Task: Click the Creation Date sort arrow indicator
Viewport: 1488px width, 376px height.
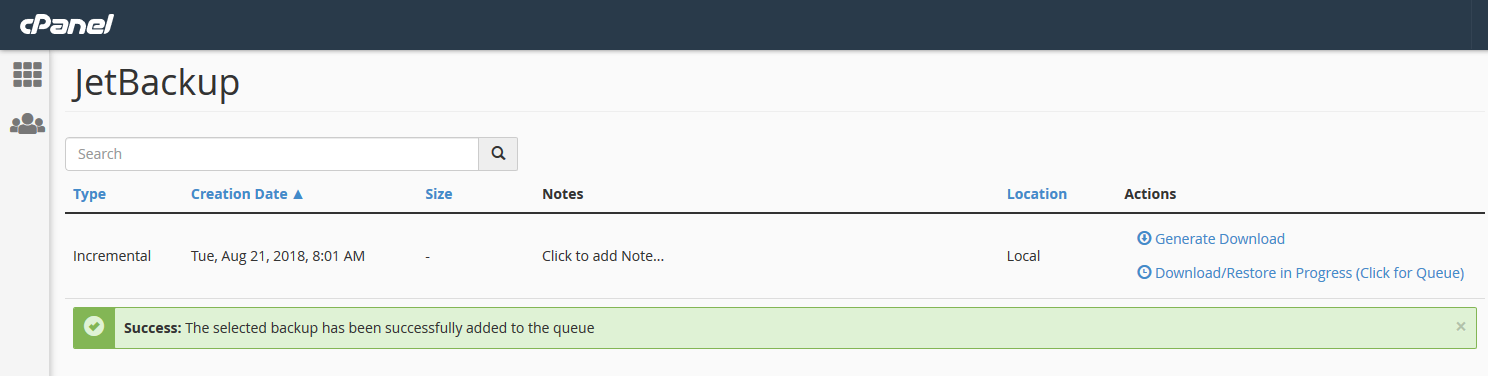Action: click(x=298, y=194)
